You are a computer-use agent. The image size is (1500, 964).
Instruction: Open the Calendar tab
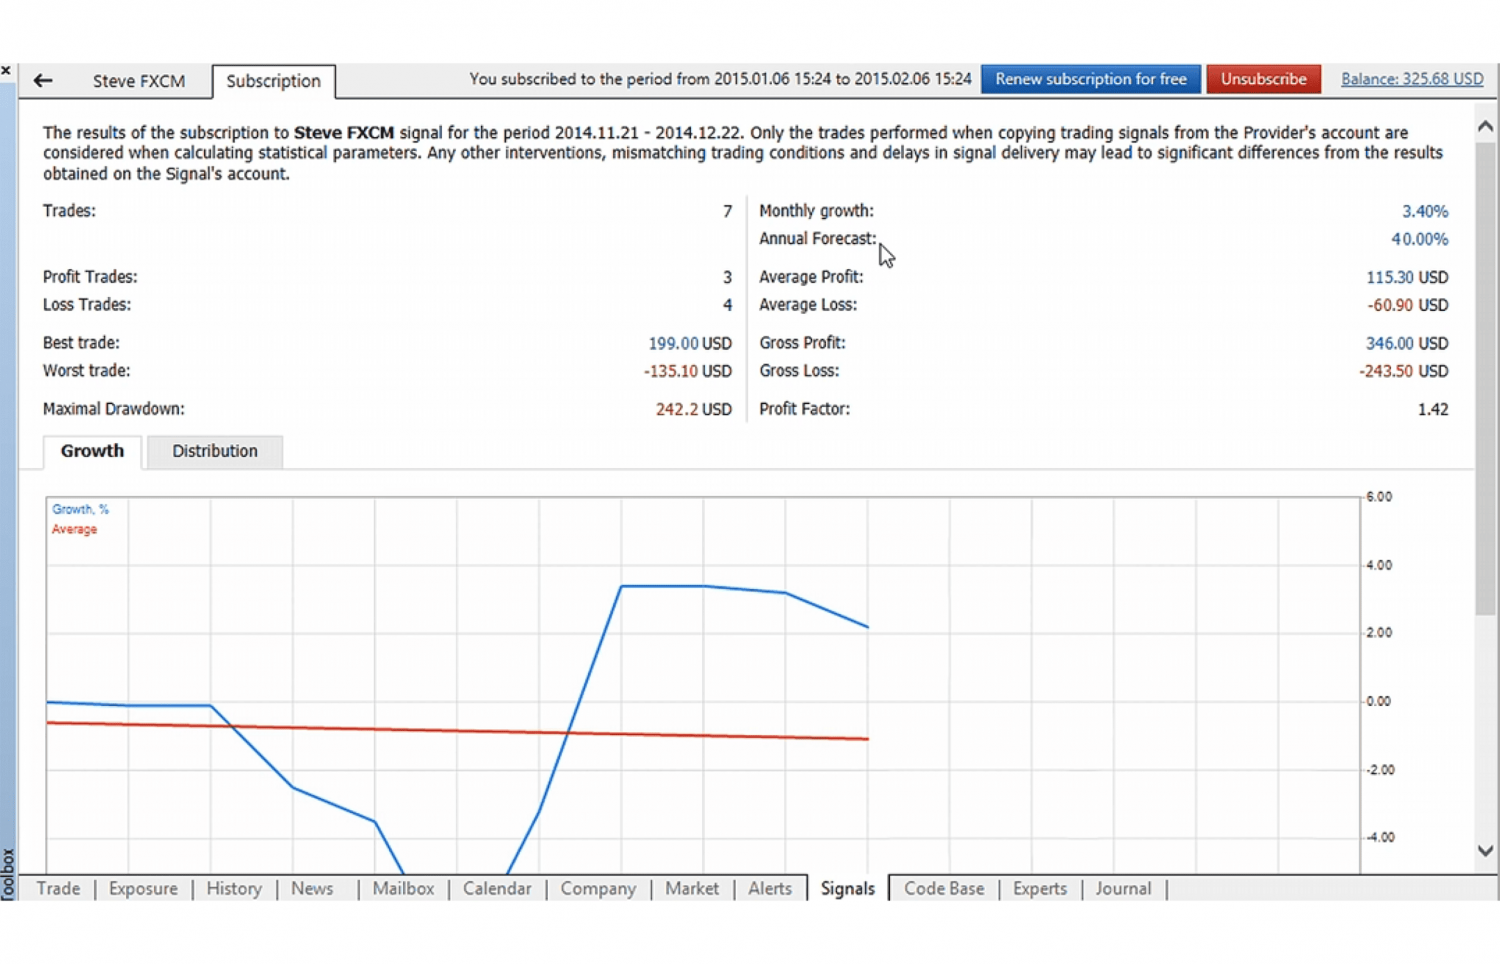[497, 888]
